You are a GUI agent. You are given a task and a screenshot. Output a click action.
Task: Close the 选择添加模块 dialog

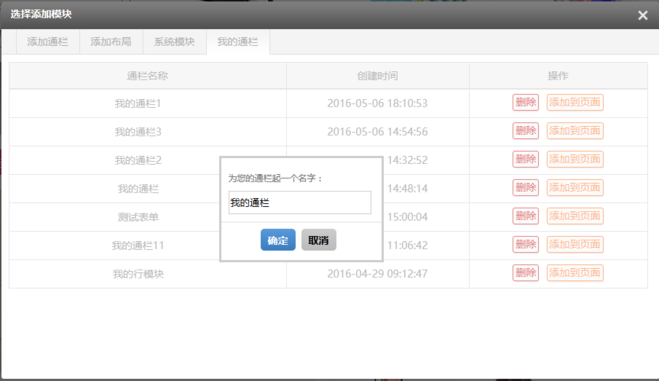tap(643, 16)
